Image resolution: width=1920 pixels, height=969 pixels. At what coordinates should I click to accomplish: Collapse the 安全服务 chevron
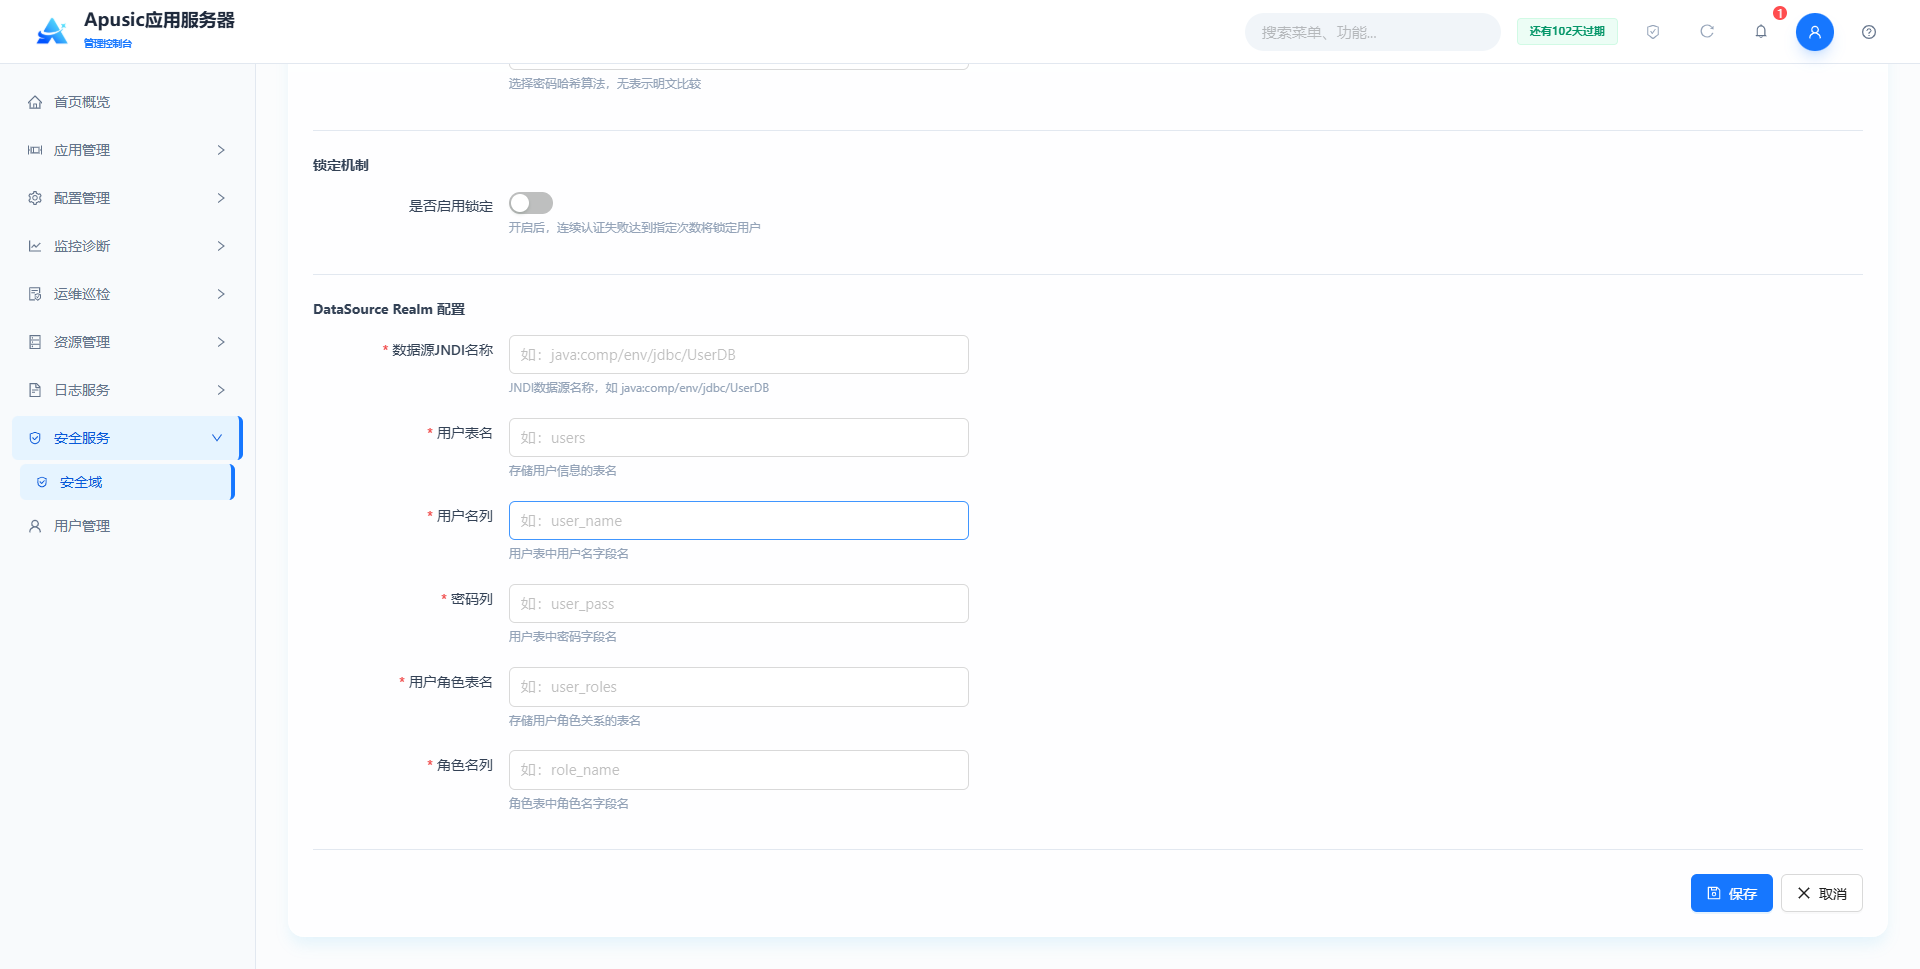217,438
